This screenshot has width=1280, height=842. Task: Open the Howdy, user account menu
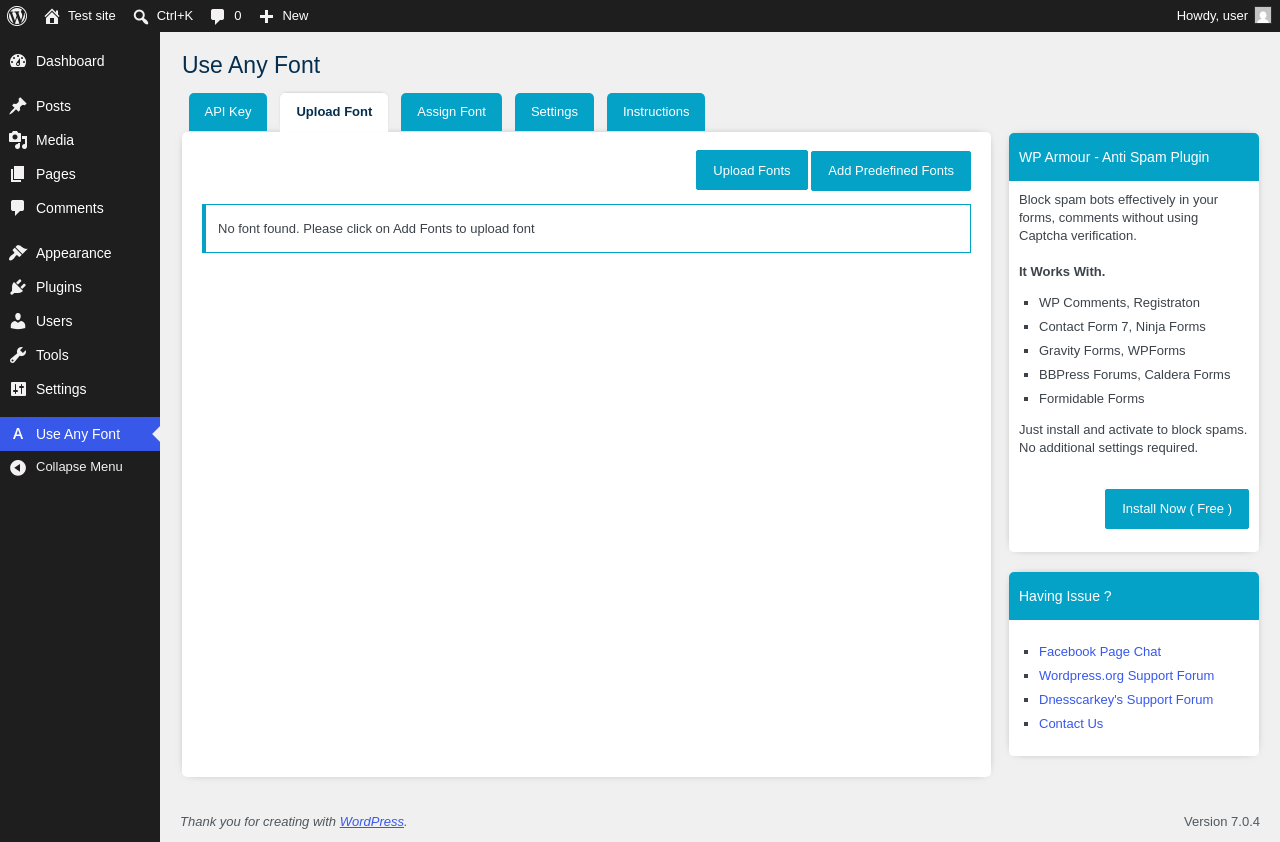point(1224,16)
